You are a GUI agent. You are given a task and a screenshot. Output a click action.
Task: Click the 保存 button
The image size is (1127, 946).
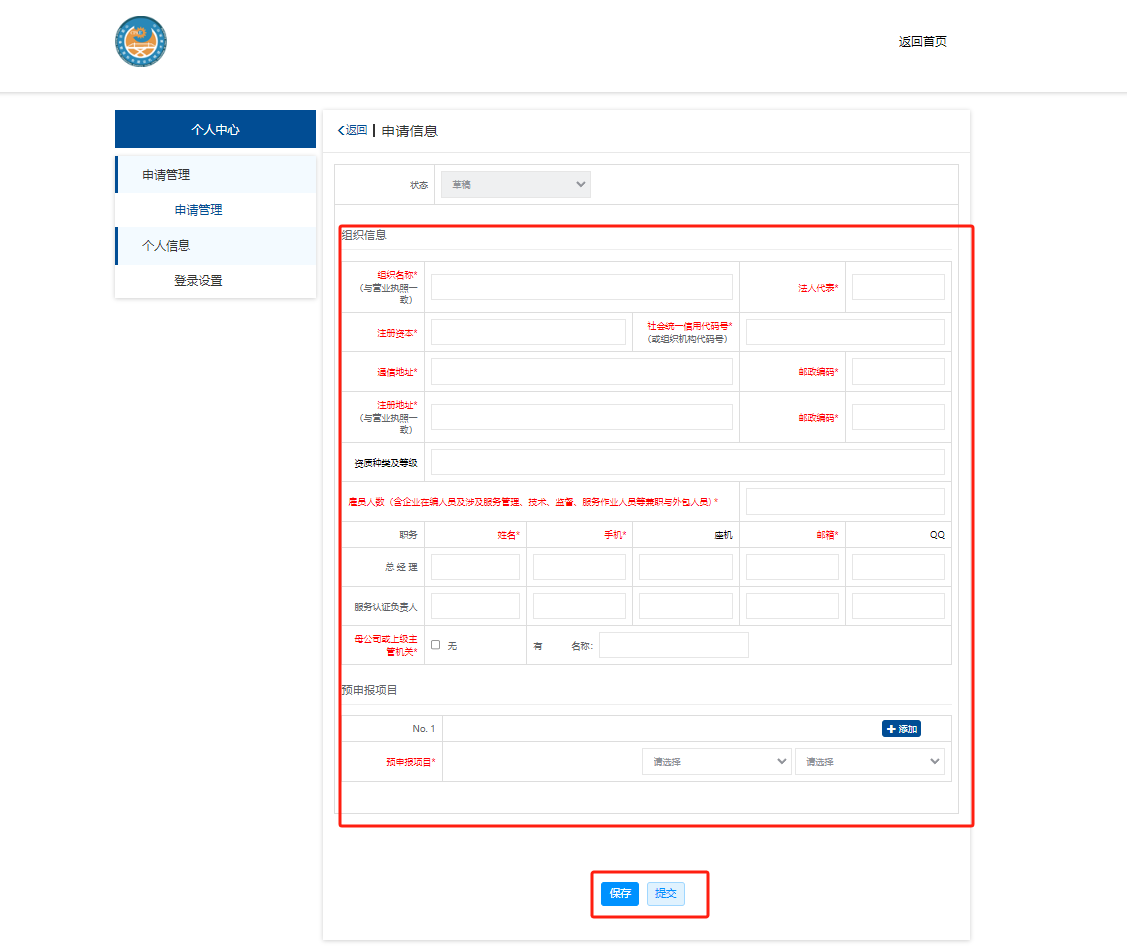click(620, 894)
